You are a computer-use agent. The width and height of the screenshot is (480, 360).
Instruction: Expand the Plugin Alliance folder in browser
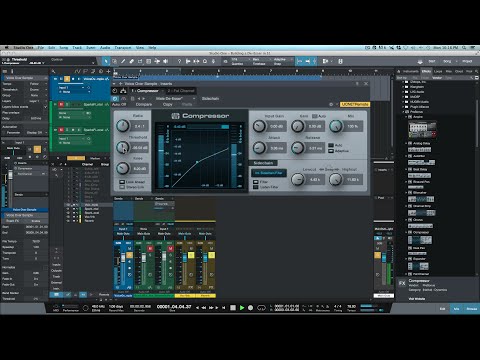click(x=403, y=107)
